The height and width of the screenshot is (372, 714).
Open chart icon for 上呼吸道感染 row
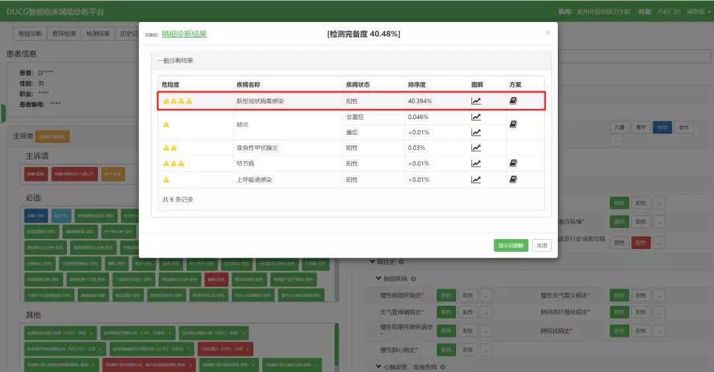476,180
